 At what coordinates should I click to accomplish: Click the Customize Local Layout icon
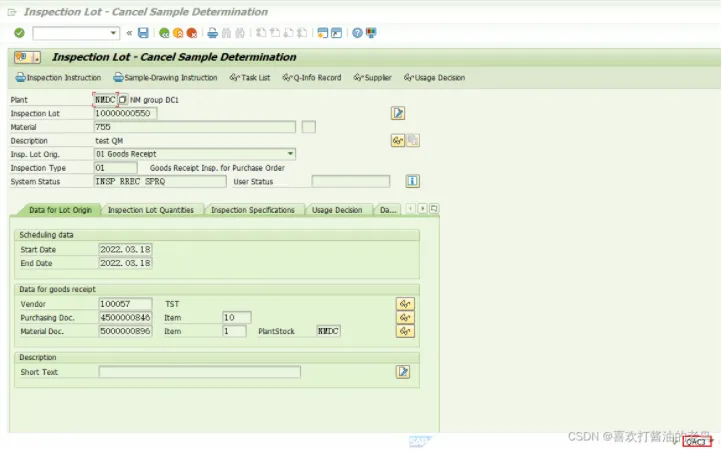pyautogui.click(x=371, y=33)
